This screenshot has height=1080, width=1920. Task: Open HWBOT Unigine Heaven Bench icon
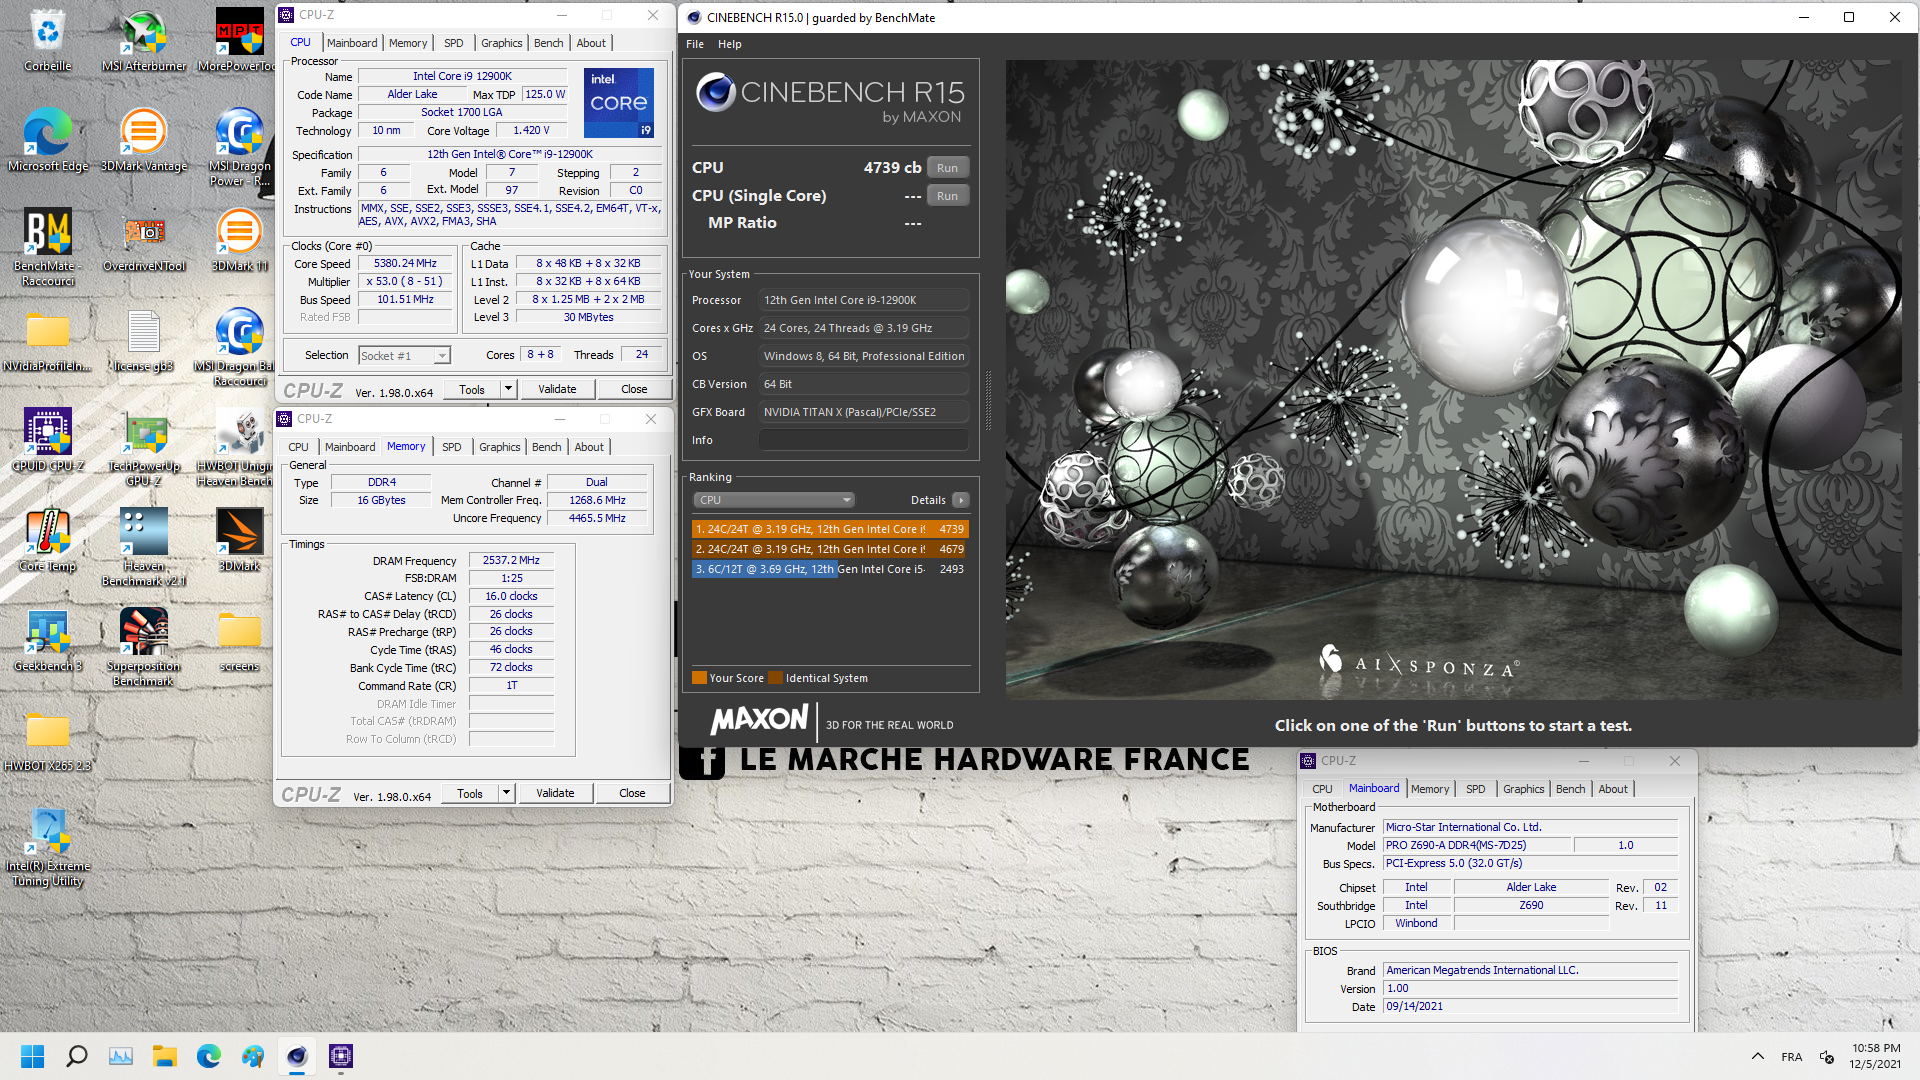tap(239, 447)
